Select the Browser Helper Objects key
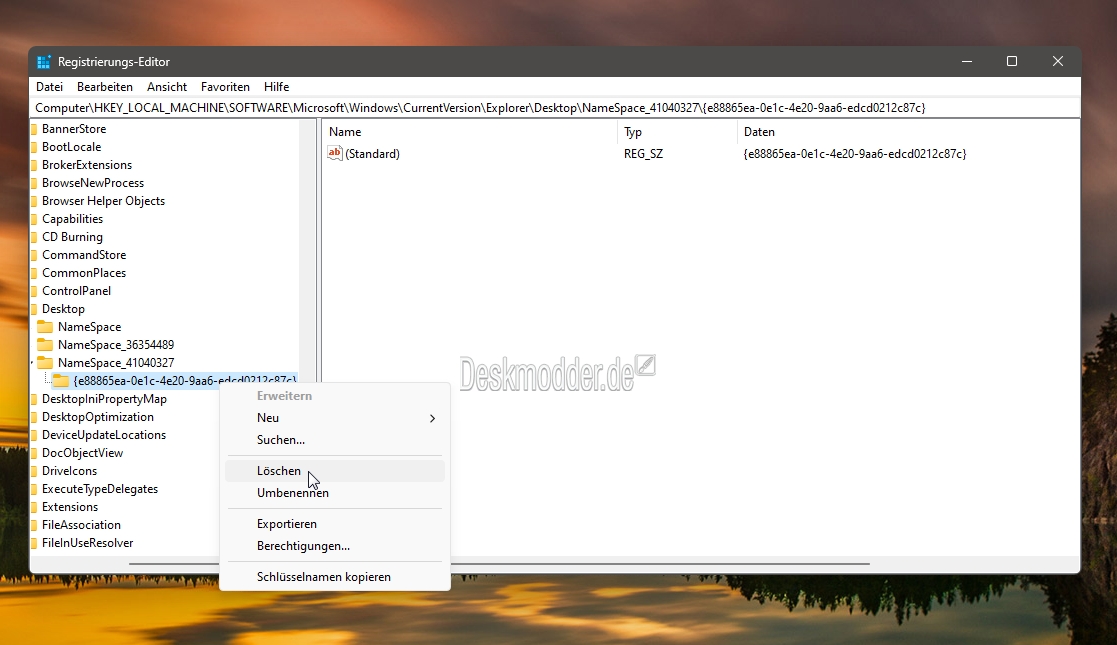Image resolution: width=1117 pixels, height=645 pixels. [x=103, y=200]
